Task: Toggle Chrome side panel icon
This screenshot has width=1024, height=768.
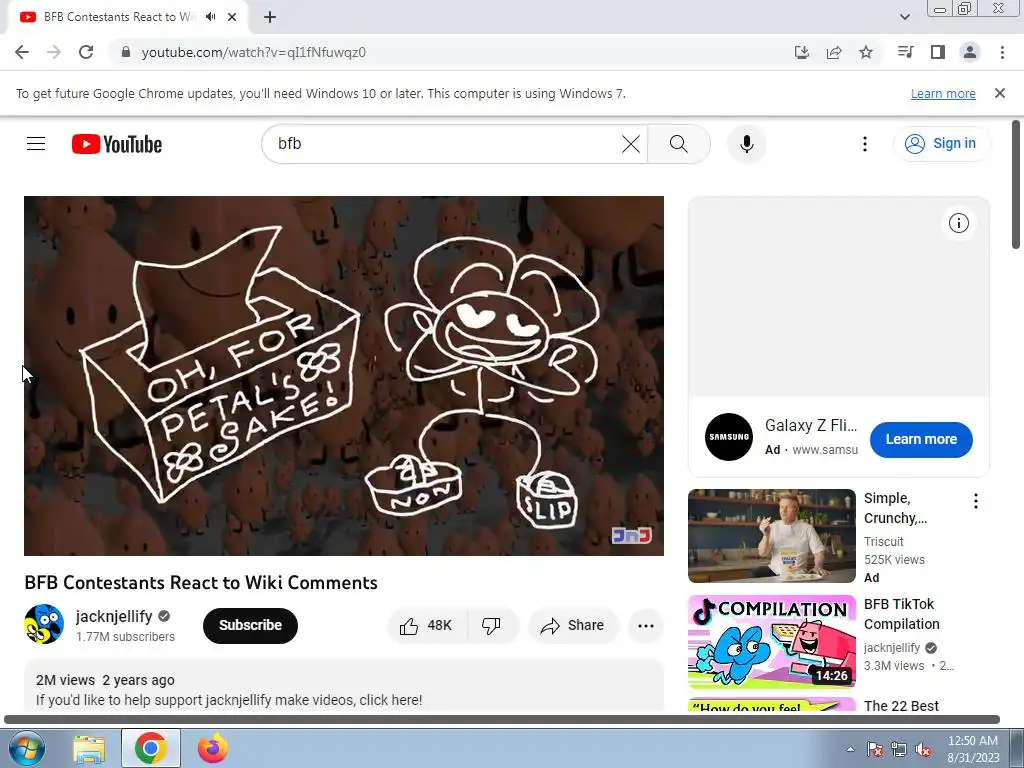Action: (x=938, y=52)
